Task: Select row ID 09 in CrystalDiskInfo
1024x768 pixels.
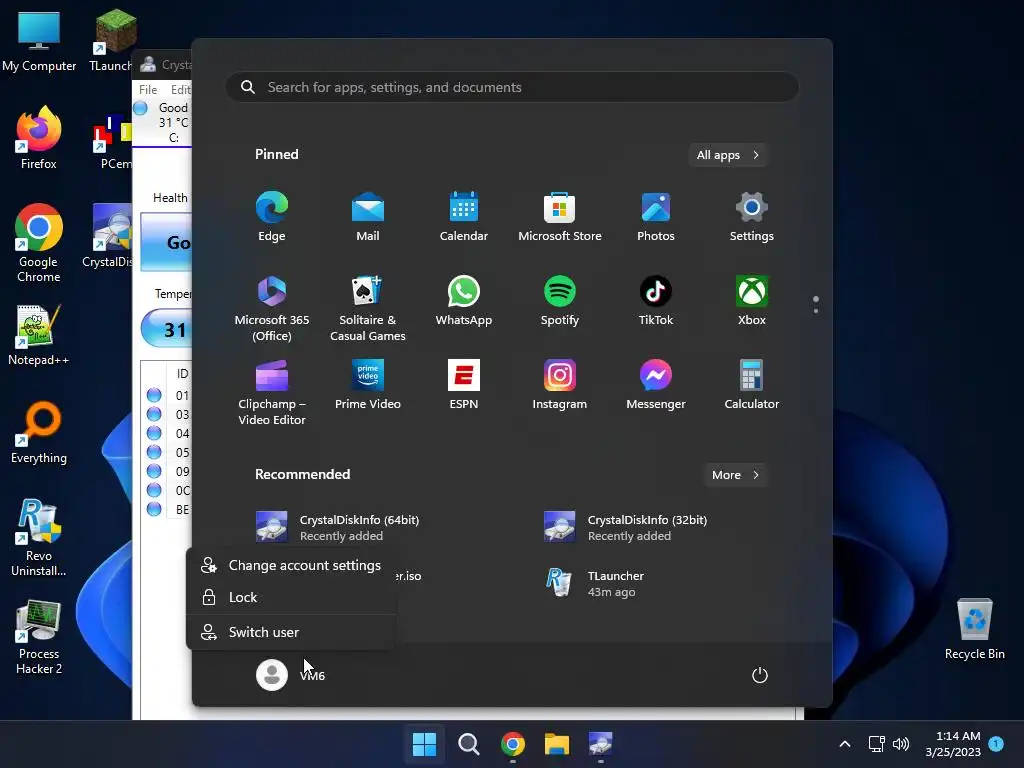Action: (168, 471)
